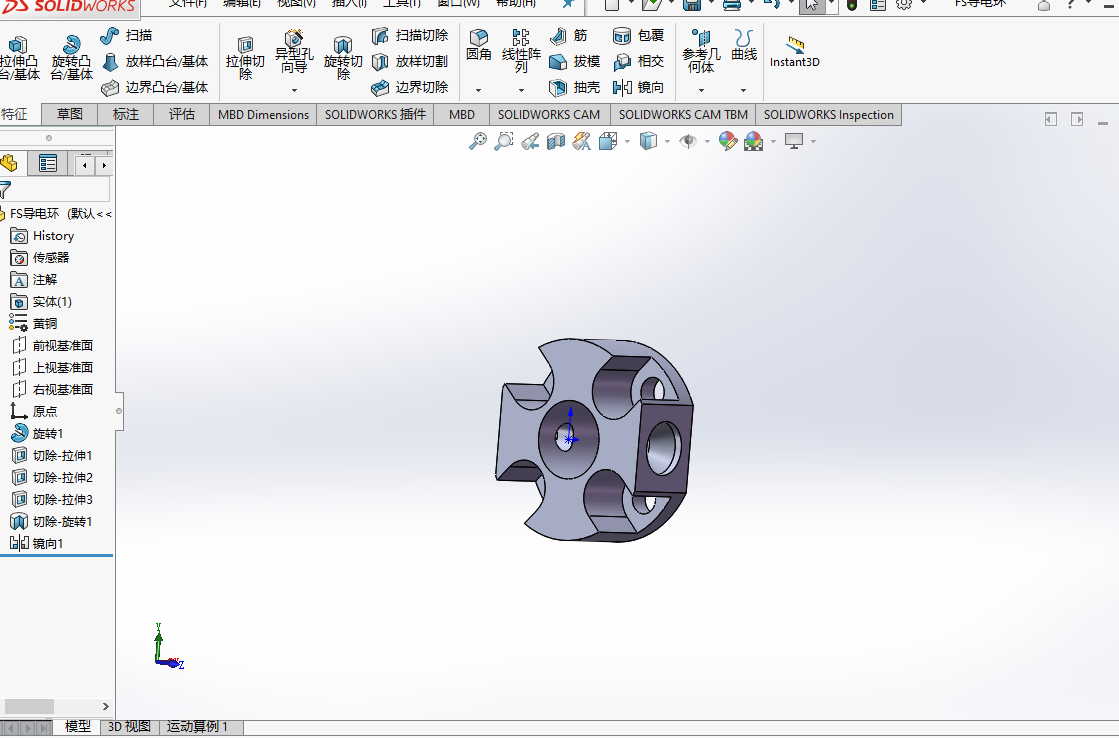Expand the 圆角 fillet dropdown arrow
The height and width of the screenshot is (738, 1119).
tap(478, 91)
